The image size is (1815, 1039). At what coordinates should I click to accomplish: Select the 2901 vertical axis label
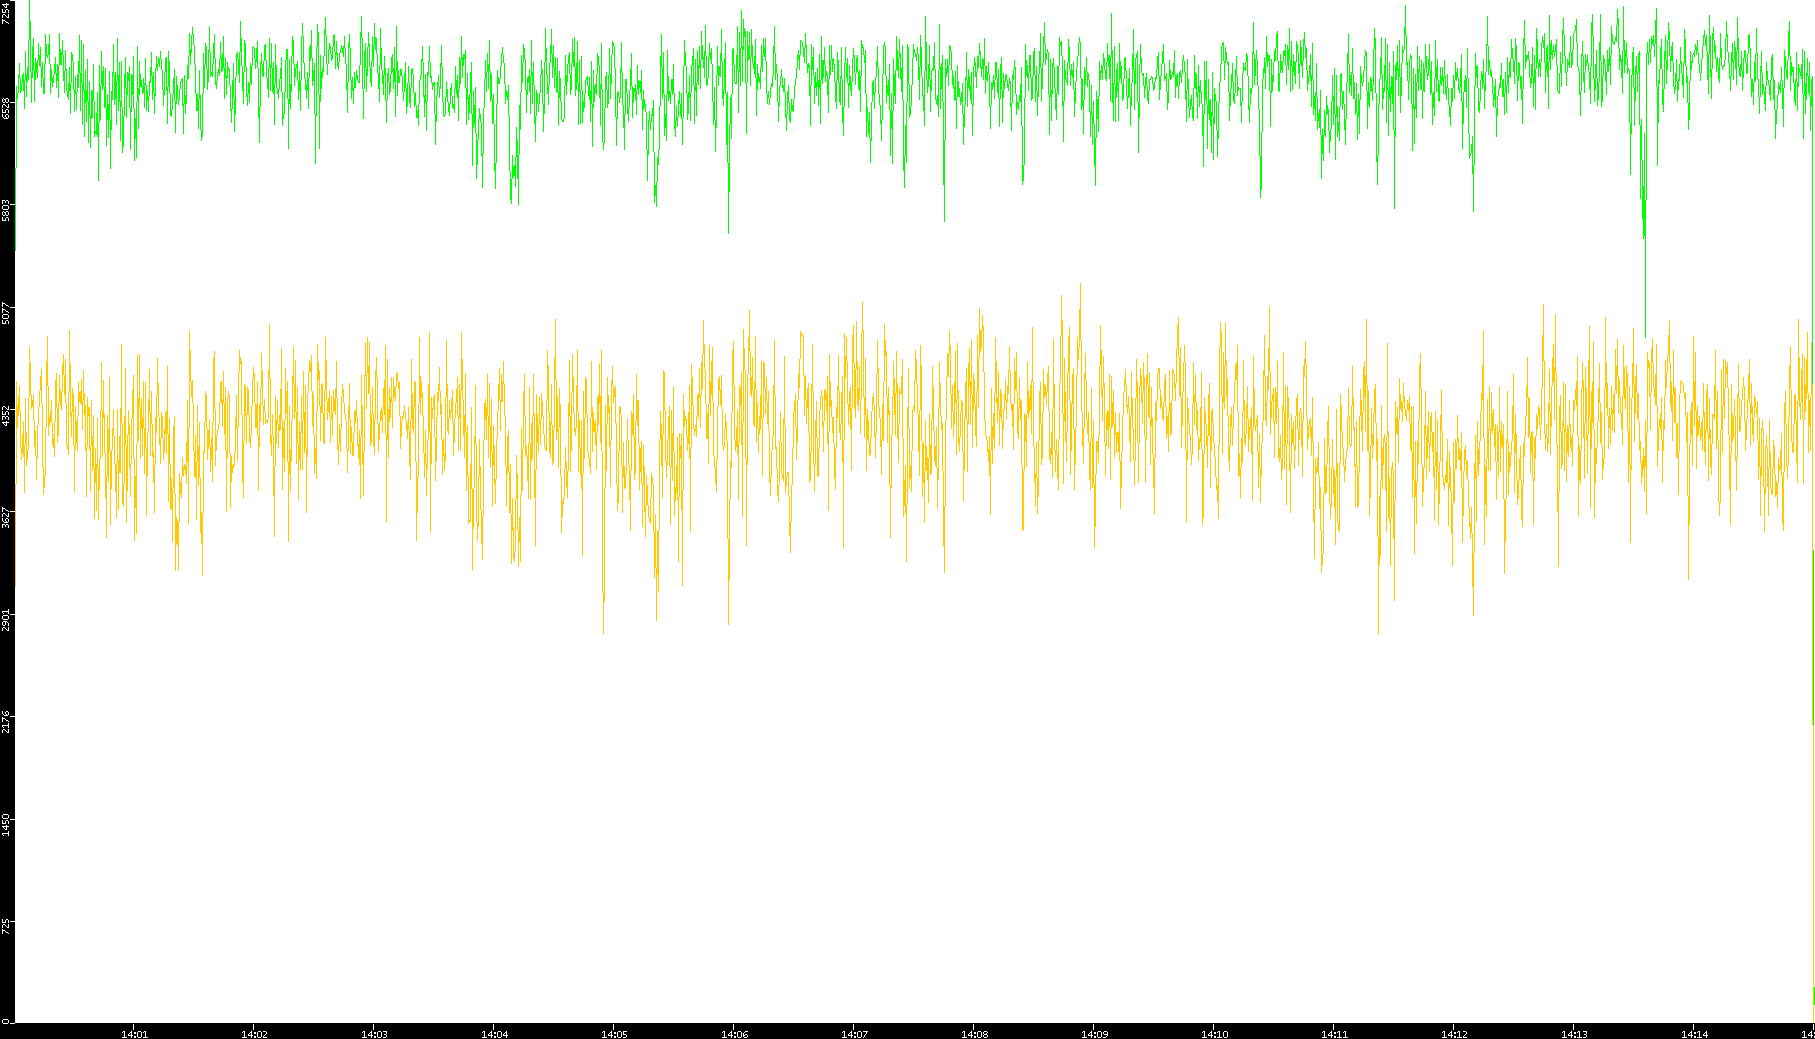(6, 619)
